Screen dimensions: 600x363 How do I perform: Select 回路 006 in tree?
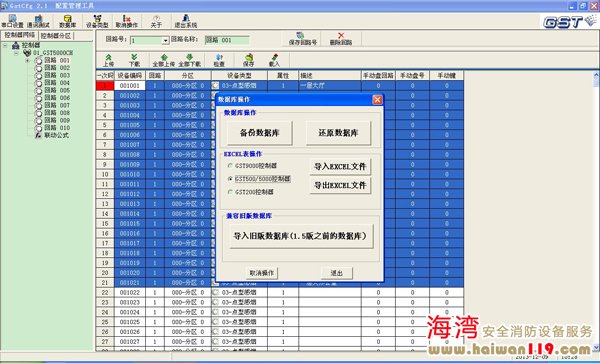(57, 98)
